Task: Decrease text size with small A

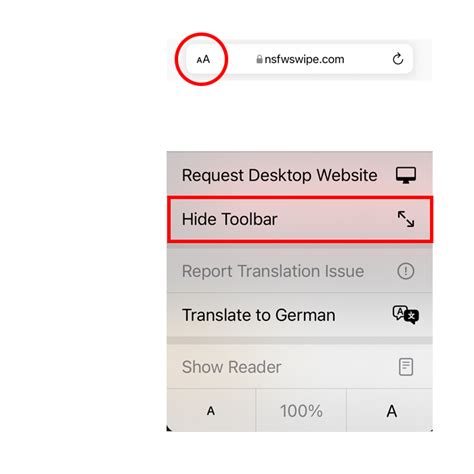Action: point(211,411)
